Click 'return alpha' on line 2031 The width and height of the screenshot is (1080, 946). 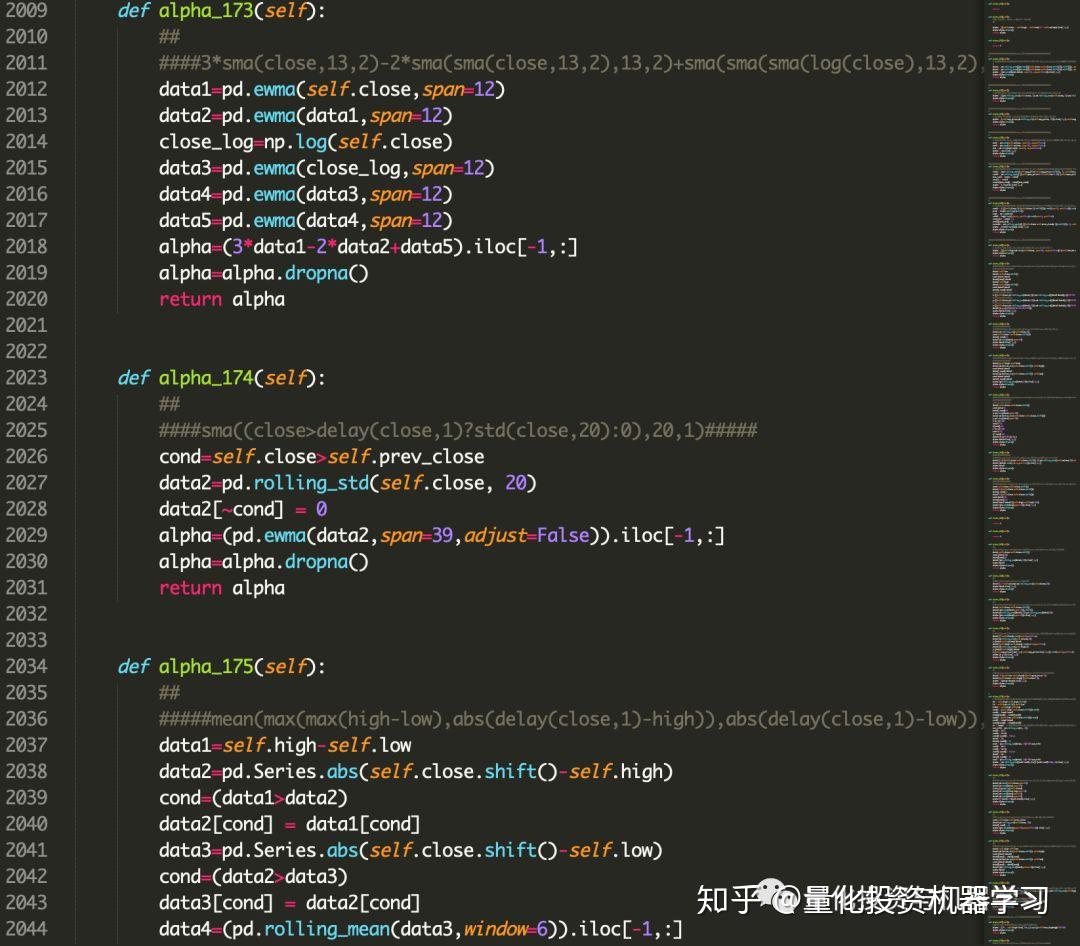pos(222,588)
